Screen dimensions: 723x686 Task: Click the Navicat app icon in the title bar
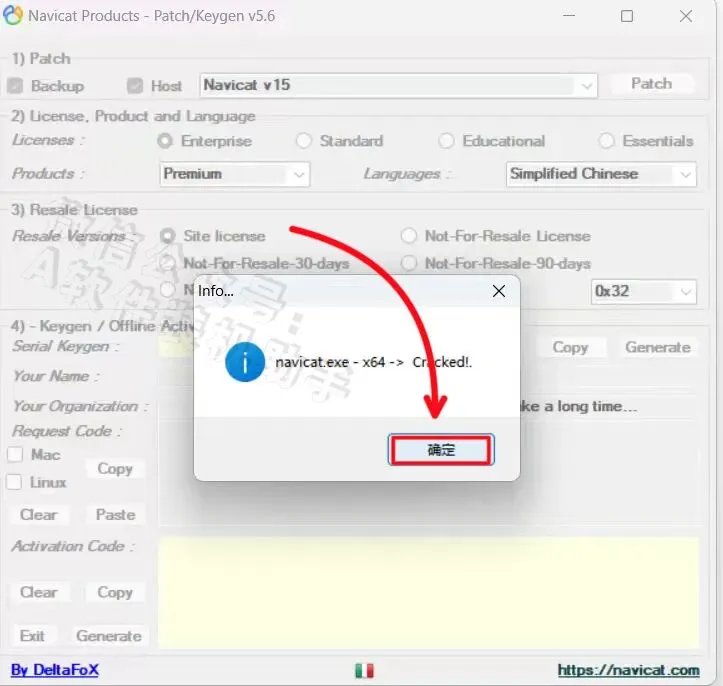click(x=12, y=15)
